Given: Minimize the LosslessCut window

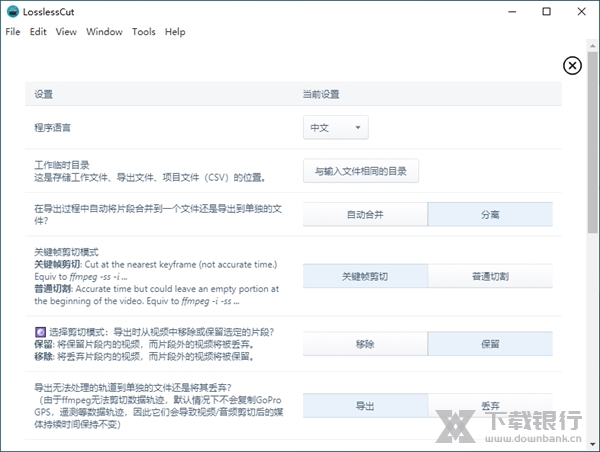Looking at the screenshot, I should [x=512, y=12].
